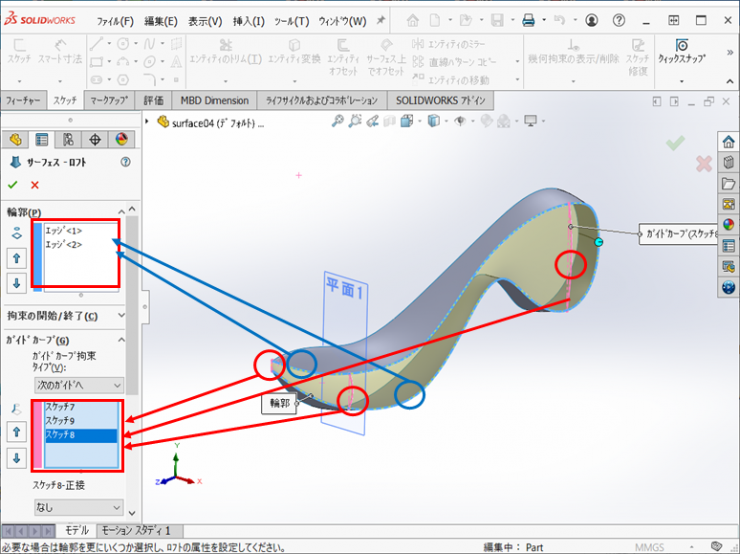Screen dimensions: 740x554
Task: Switch to the DisplayManager panel tab
Action: [121, 139]
